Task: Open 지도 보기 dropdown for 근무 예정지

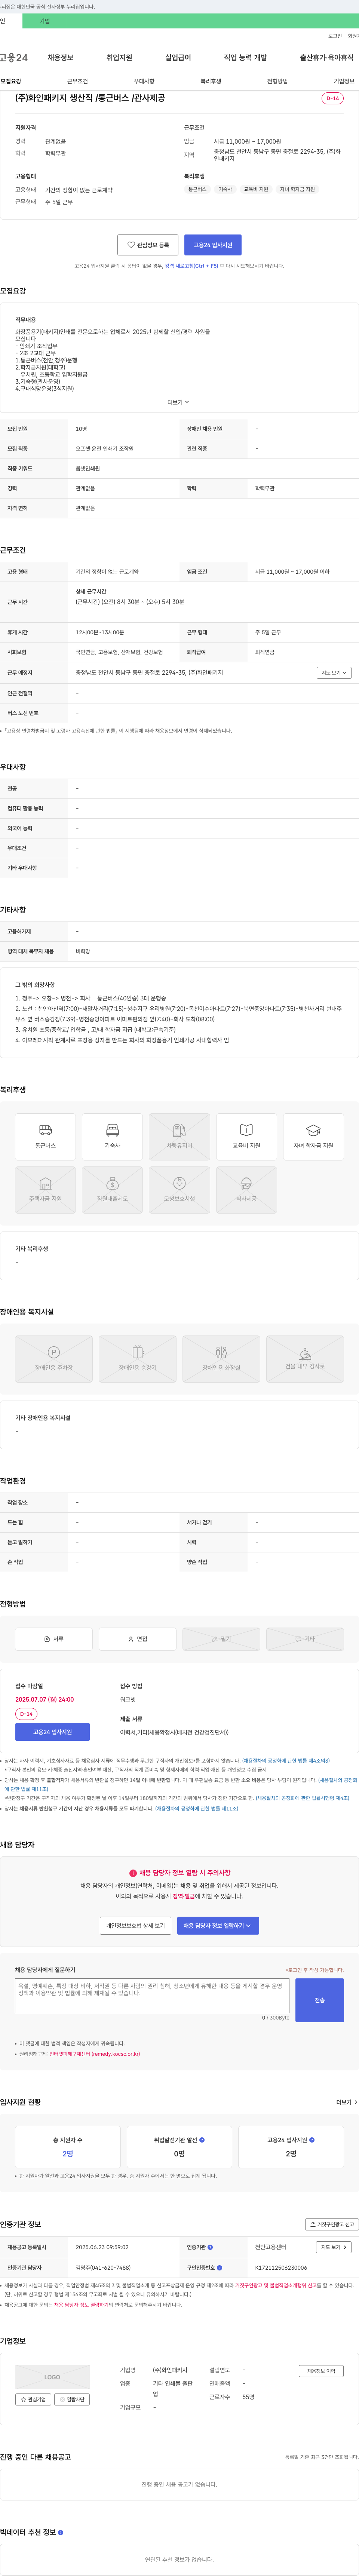Action: pos(334,673)
